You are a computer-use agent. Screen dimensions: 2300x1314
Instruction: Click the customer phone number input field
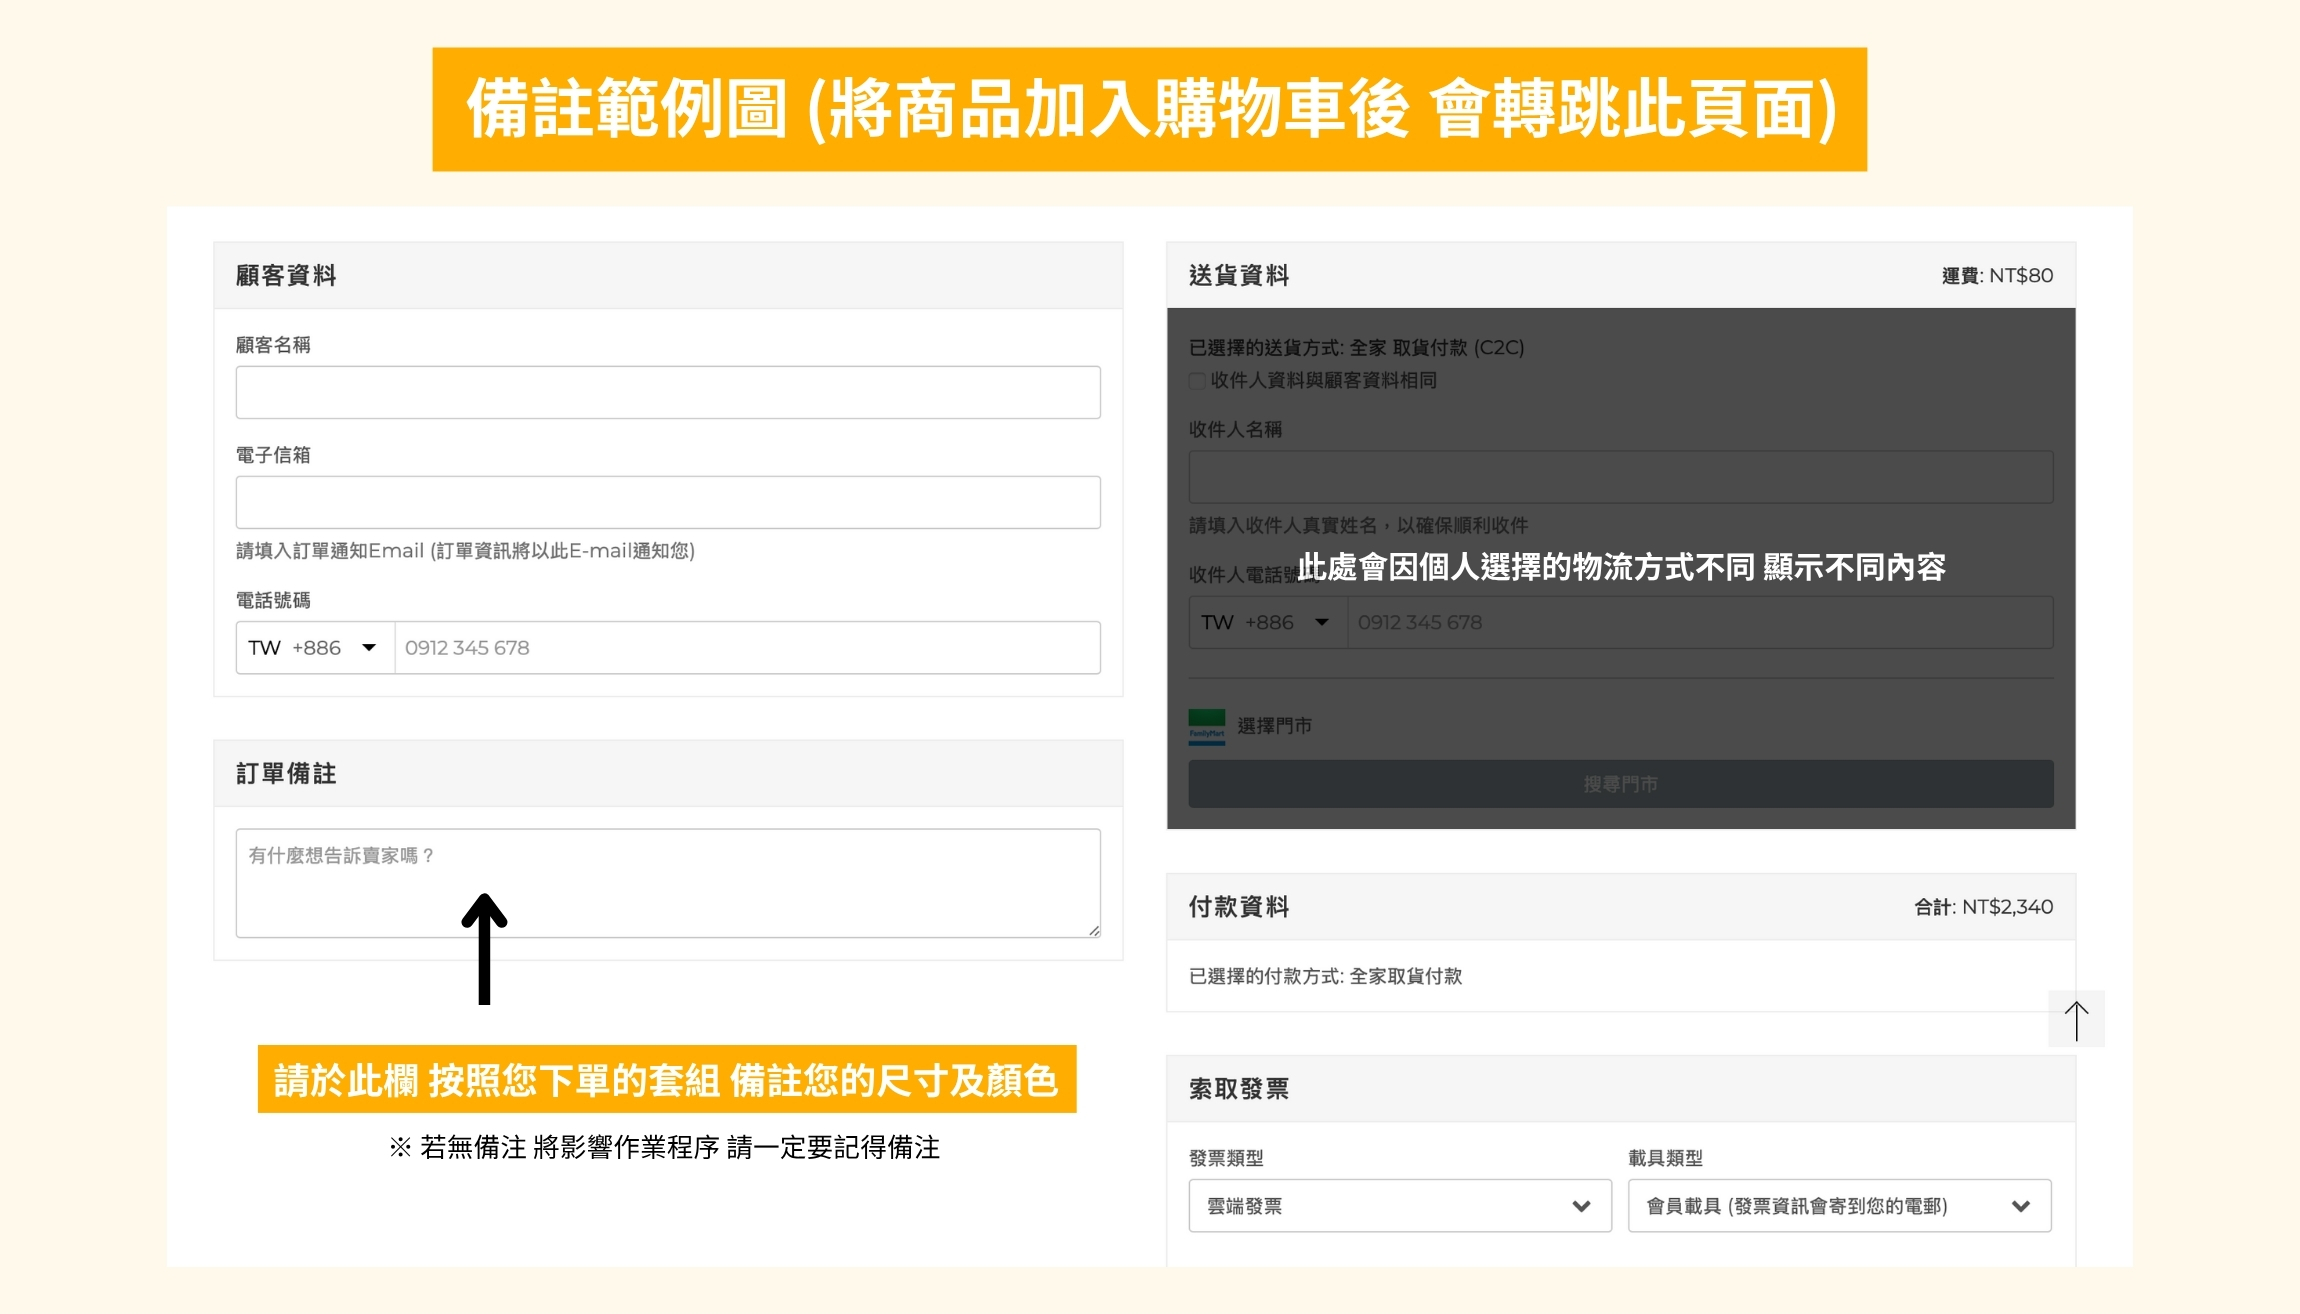pos(746,648)
